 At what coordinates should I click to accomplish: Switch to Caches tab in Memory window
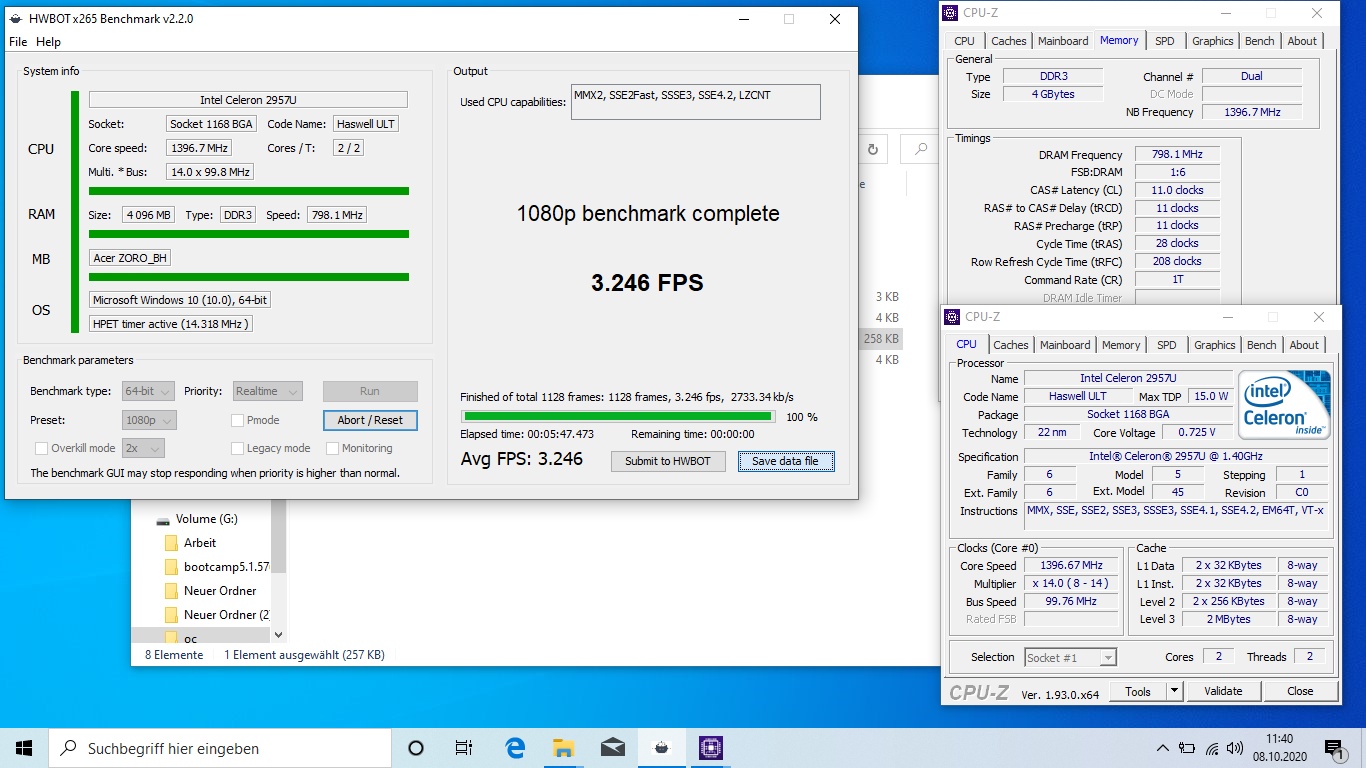[1008, 41]
